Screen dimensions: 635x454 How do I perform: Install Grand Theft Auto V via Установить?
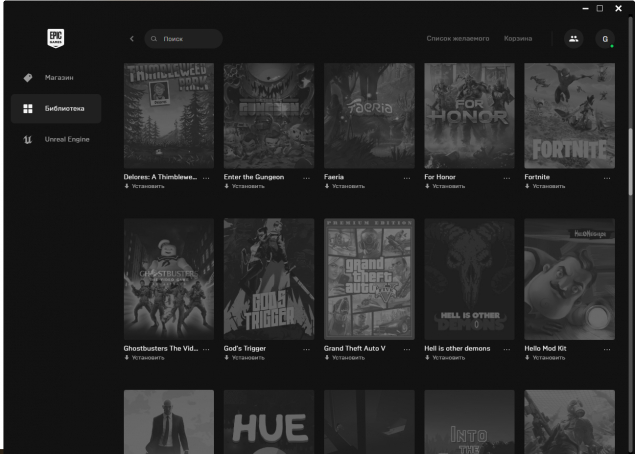345,358
